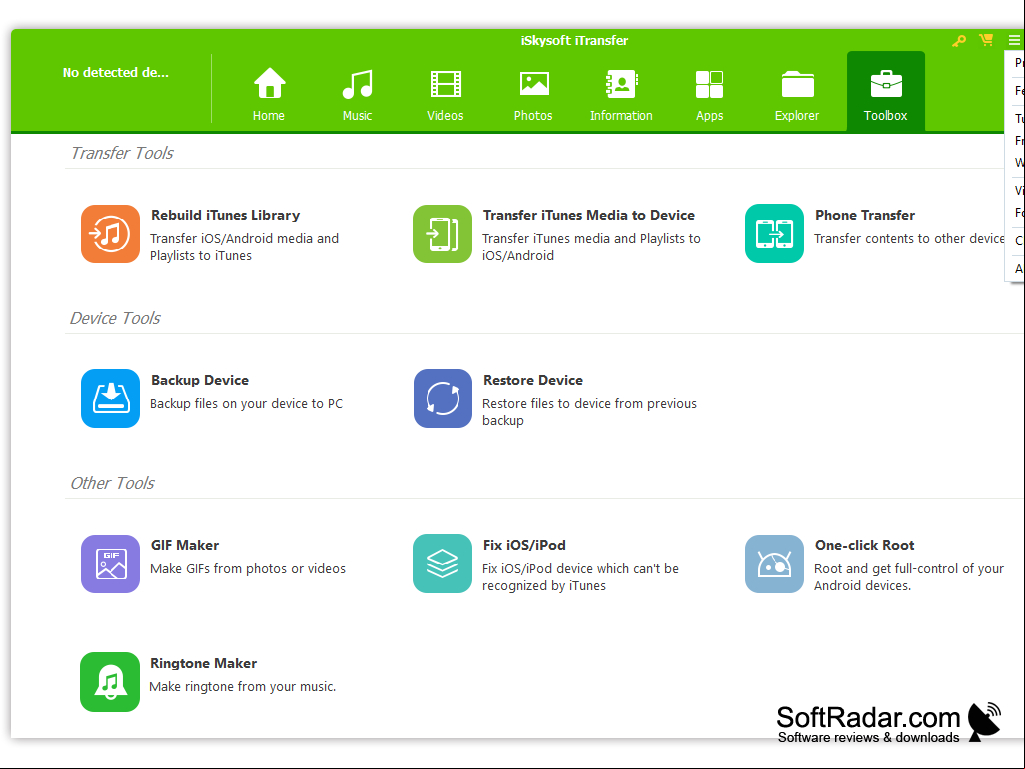Open Rebuild iTunes Library title link
Screen dimensions: 1025x769
click(x=226, y=215)
